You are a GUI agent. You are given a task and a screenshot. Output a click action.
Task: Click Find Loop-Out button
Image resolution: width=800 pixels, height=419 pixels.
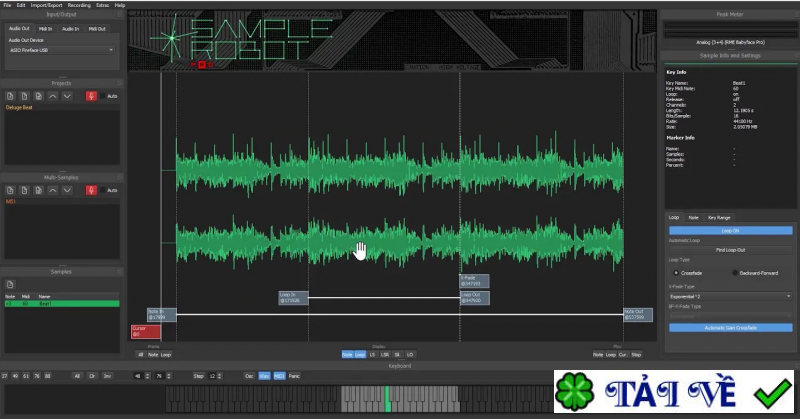click(731, 250)
